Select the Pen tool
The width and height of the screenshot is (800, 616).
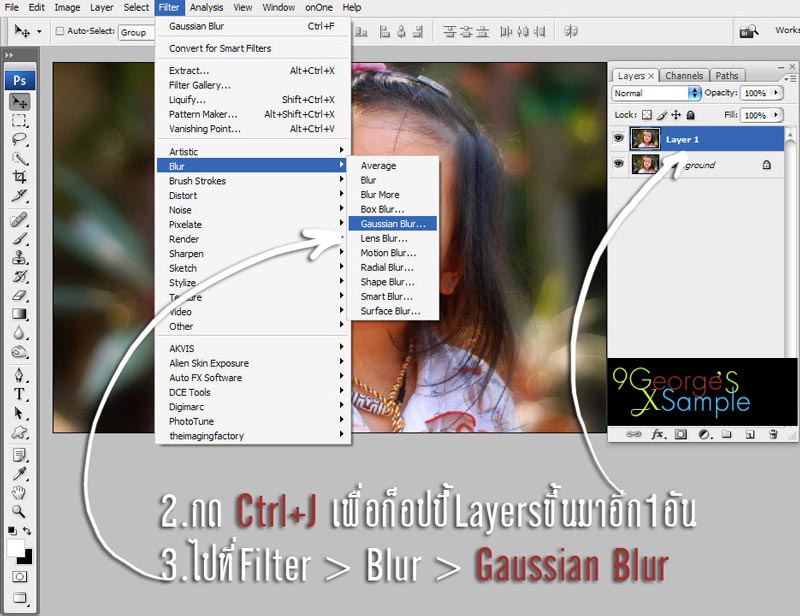[x=19, y=376]
